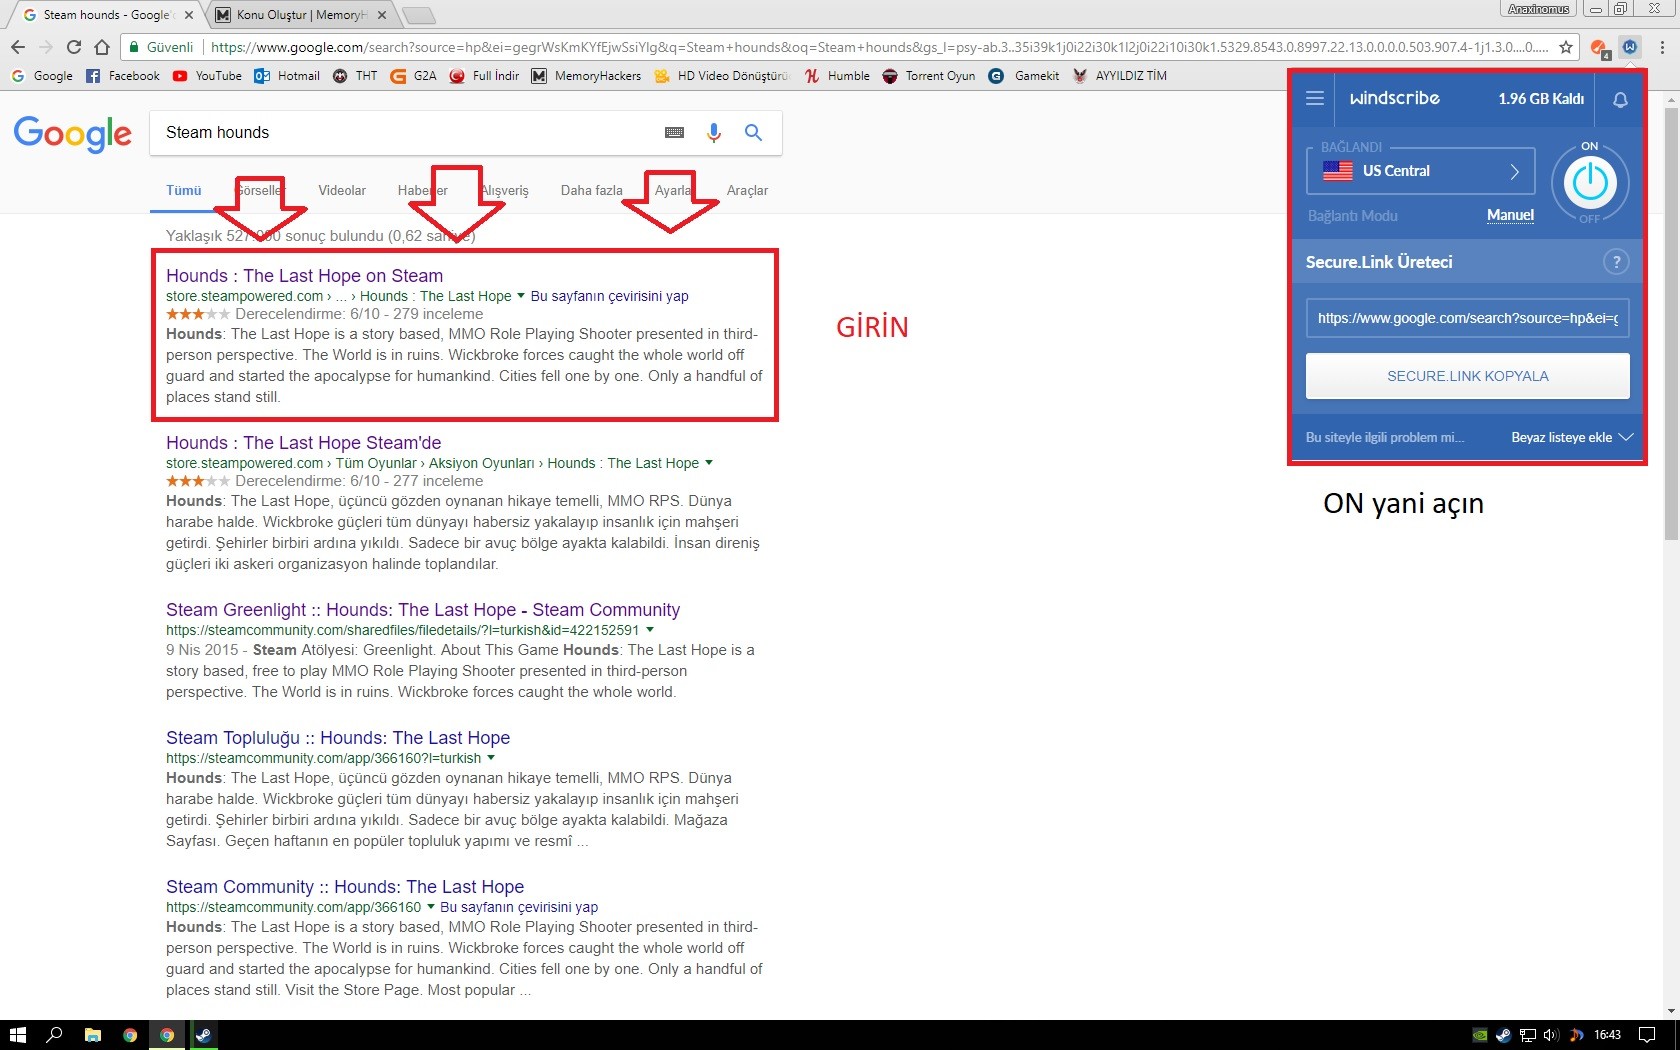This screenshot has width=1680, height=1050.
Task: Open the Facebook bookmark
Action: coord(123,76)
